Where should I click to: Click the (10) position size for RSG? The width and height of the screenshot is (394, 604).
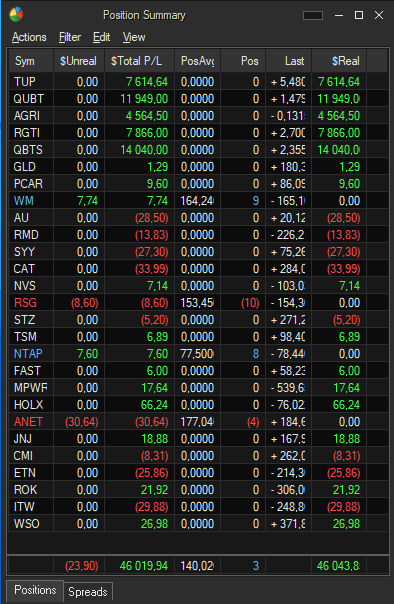pos(250,303)
